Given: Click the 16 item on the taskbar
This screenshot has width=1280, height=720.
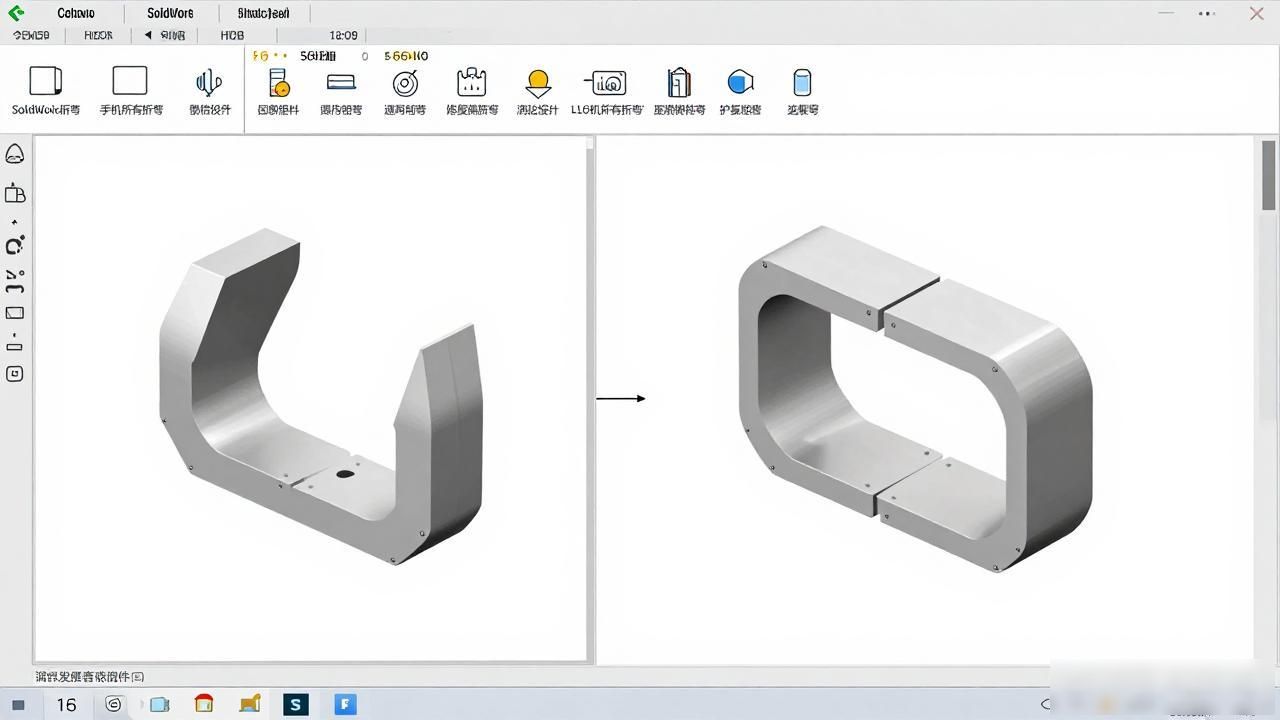Looking at the screenshot, I should 66,705.
